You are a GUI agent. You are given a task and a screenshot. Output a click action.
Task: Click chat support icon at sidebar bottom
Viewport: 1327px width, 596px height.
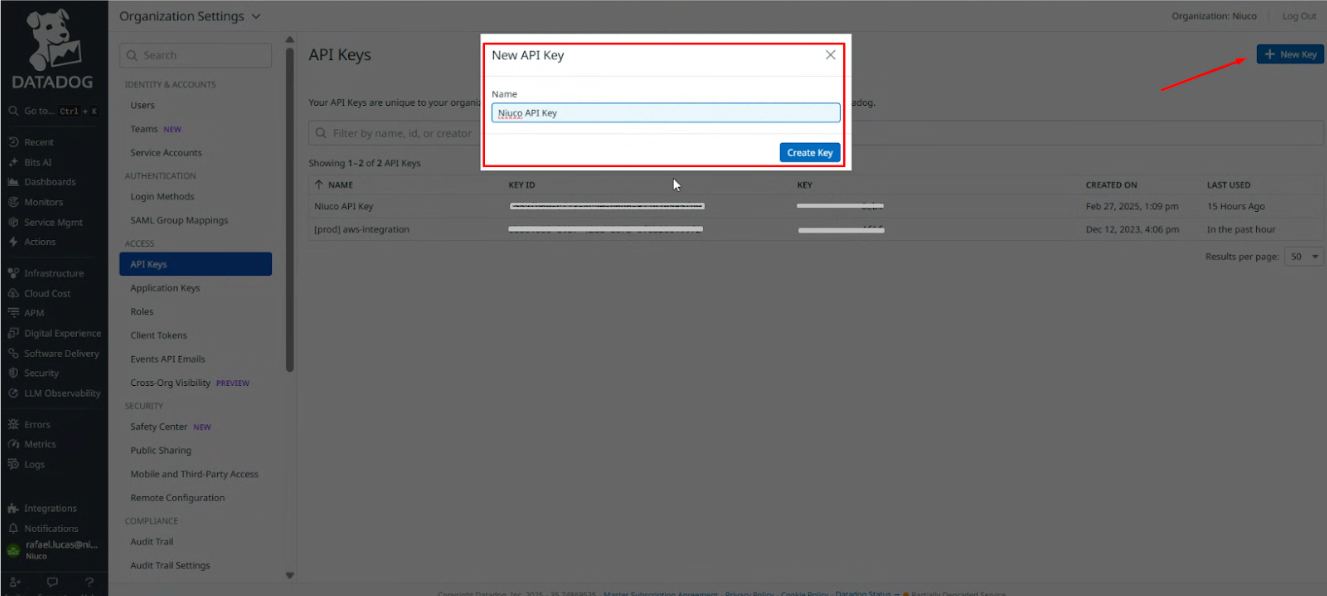(52, 581)
